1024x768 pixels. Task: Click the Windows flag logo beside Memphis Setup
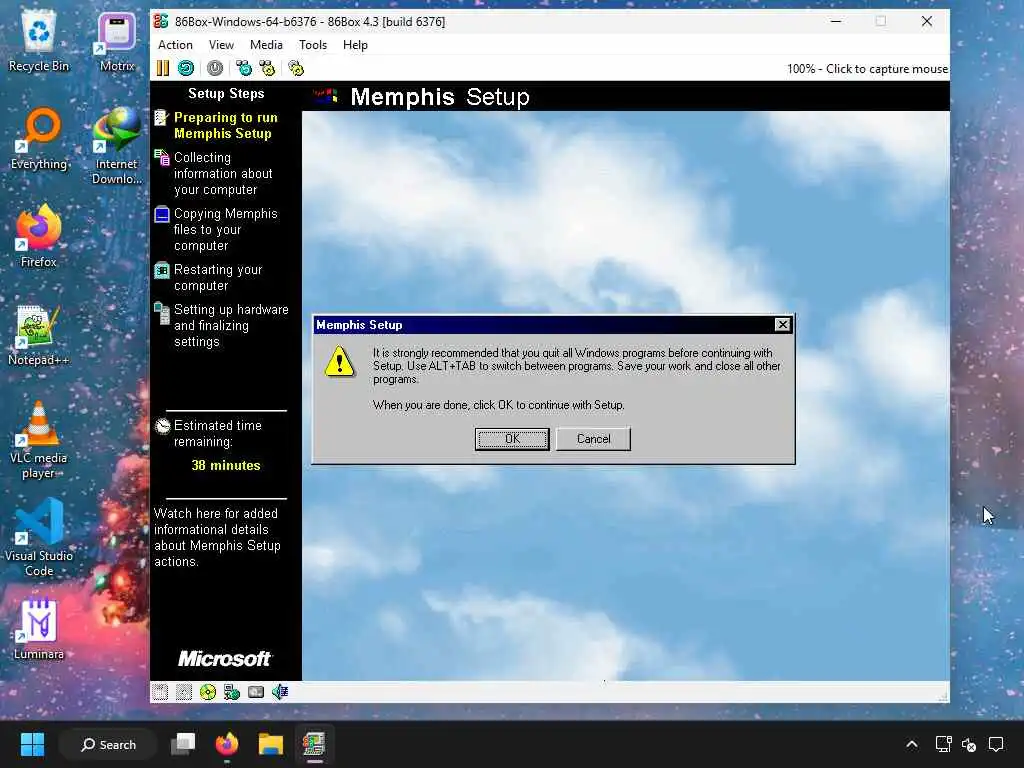pyautogui.click(x=325, y=97)
